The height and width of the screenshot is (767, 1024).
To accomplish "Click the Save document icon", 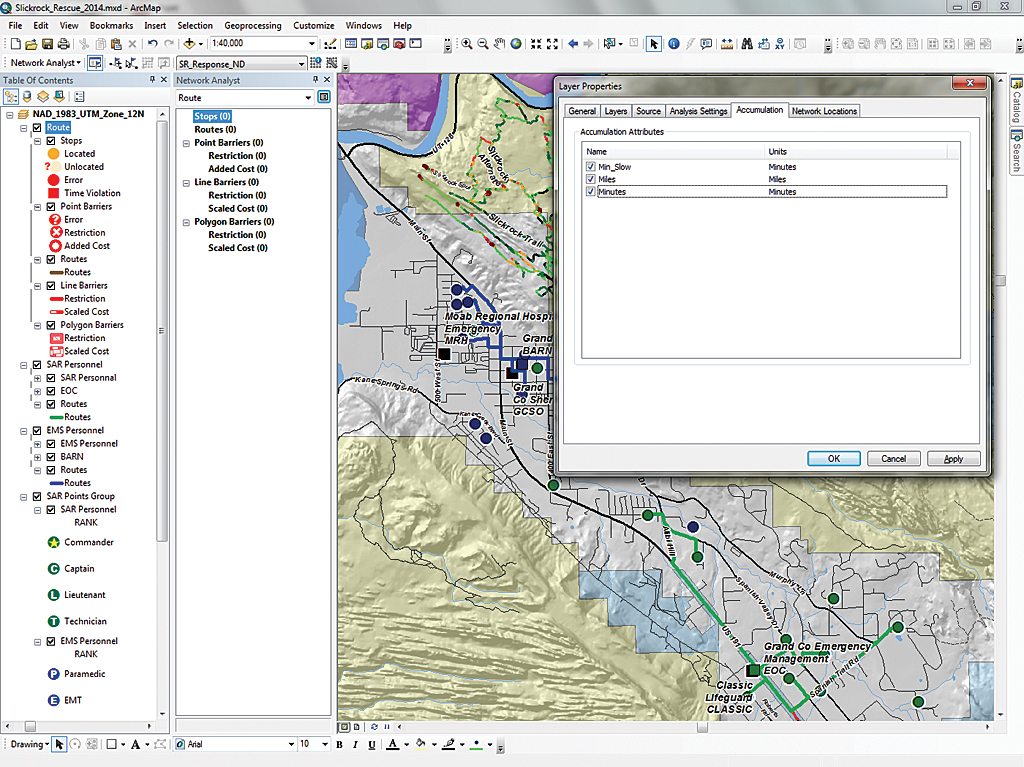I will click(47, 44).
